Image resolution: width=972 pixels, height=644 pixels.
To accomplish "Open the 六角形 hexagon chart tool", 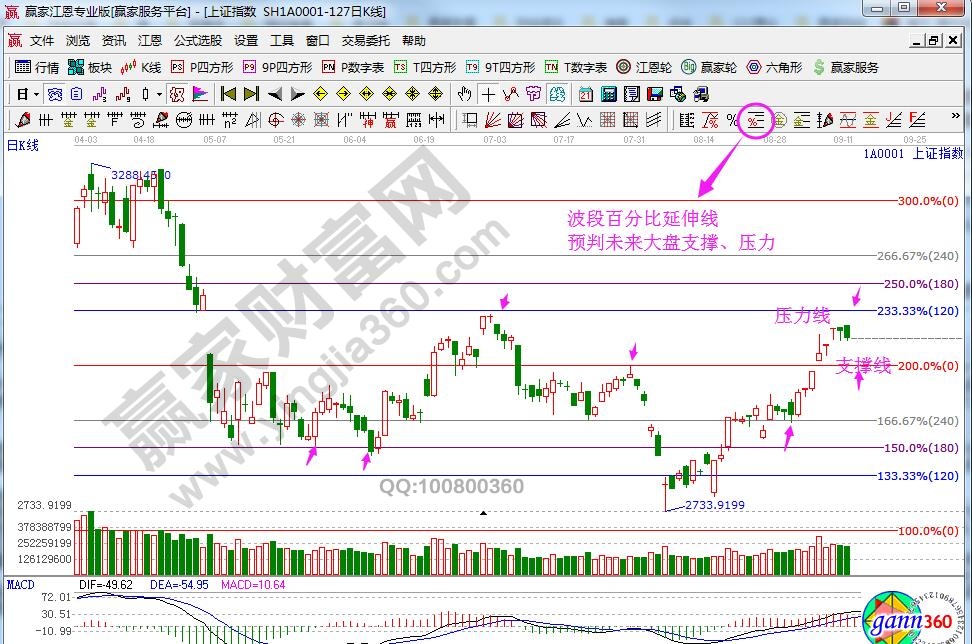I will coord(774,67).
